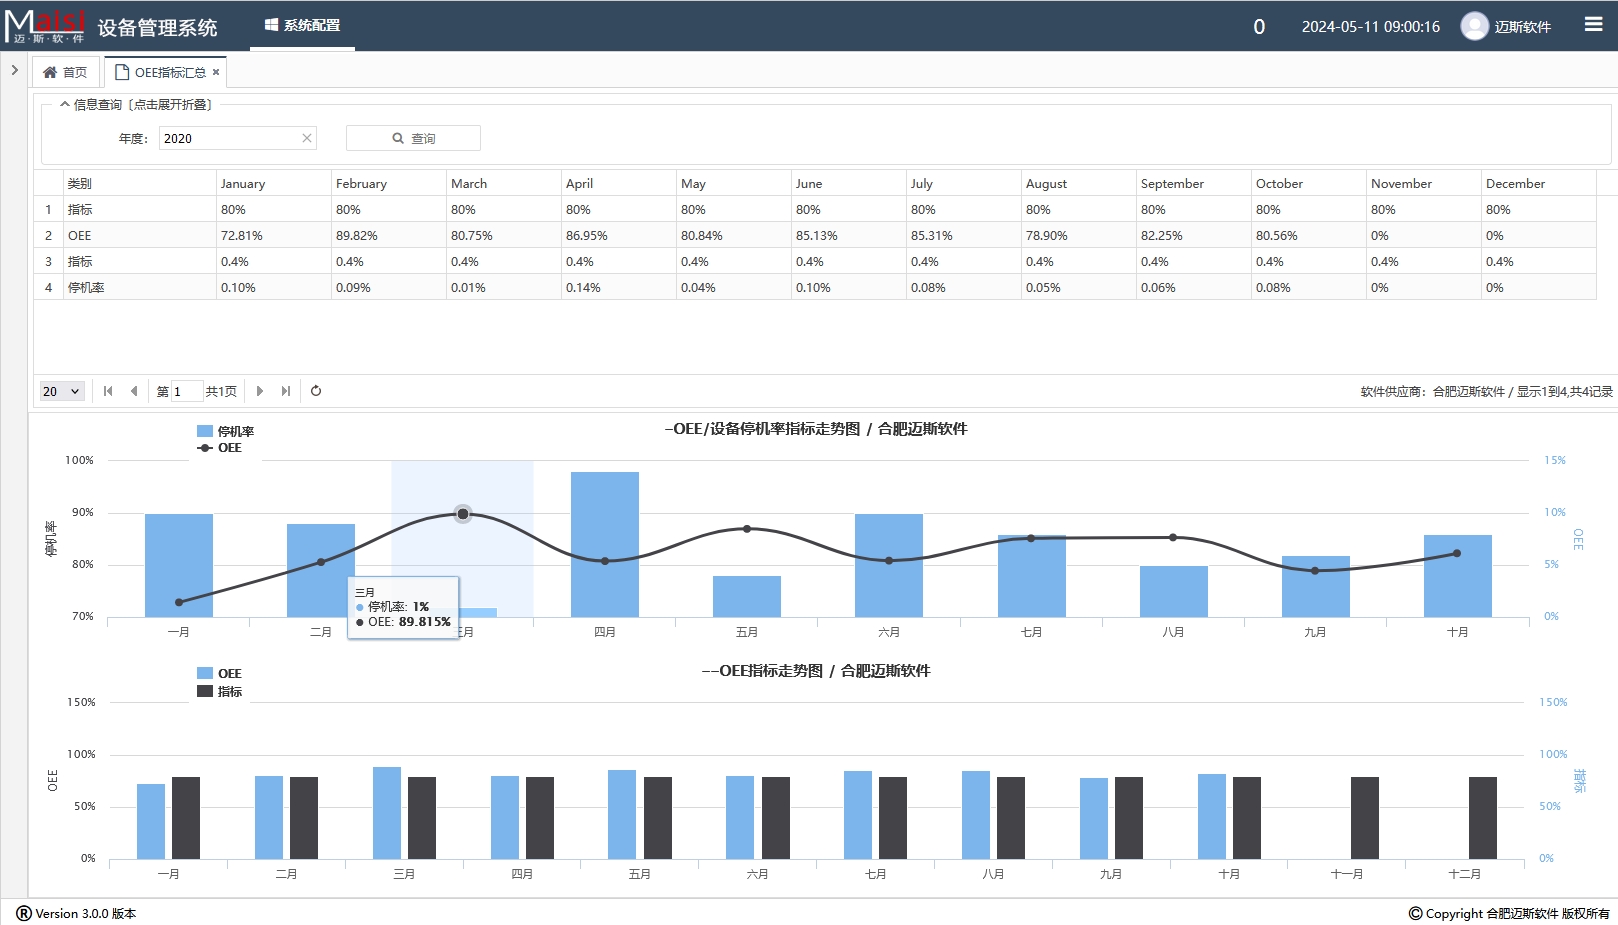The height and width of the screenshot is (925, 1618).
Task: Click the user avatar icon
Action: click(x=1474, y=26)
